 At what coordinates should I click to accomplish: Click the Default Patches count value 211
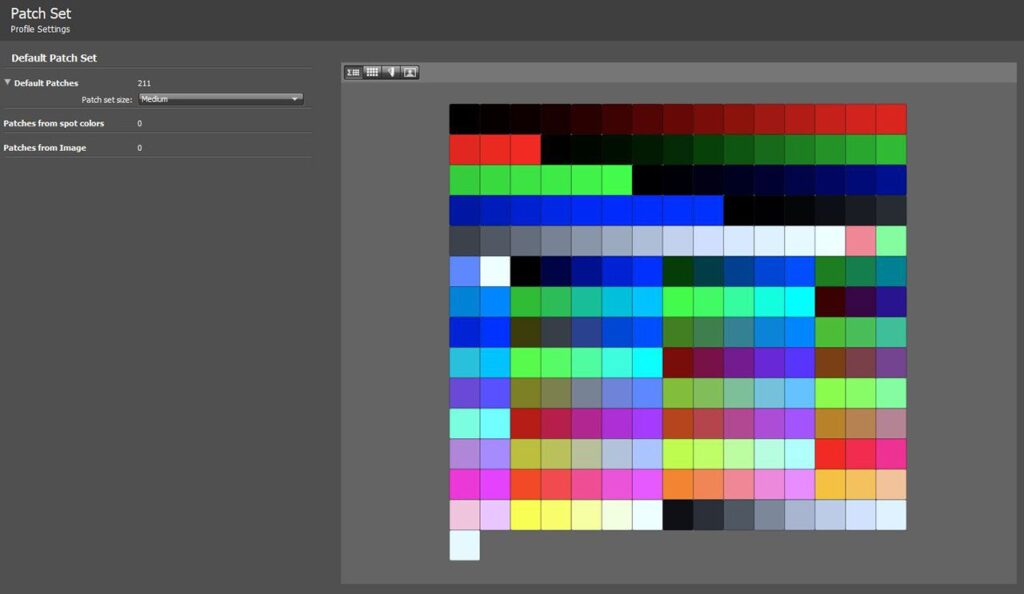pyautogui.click(x=144, y=83)
